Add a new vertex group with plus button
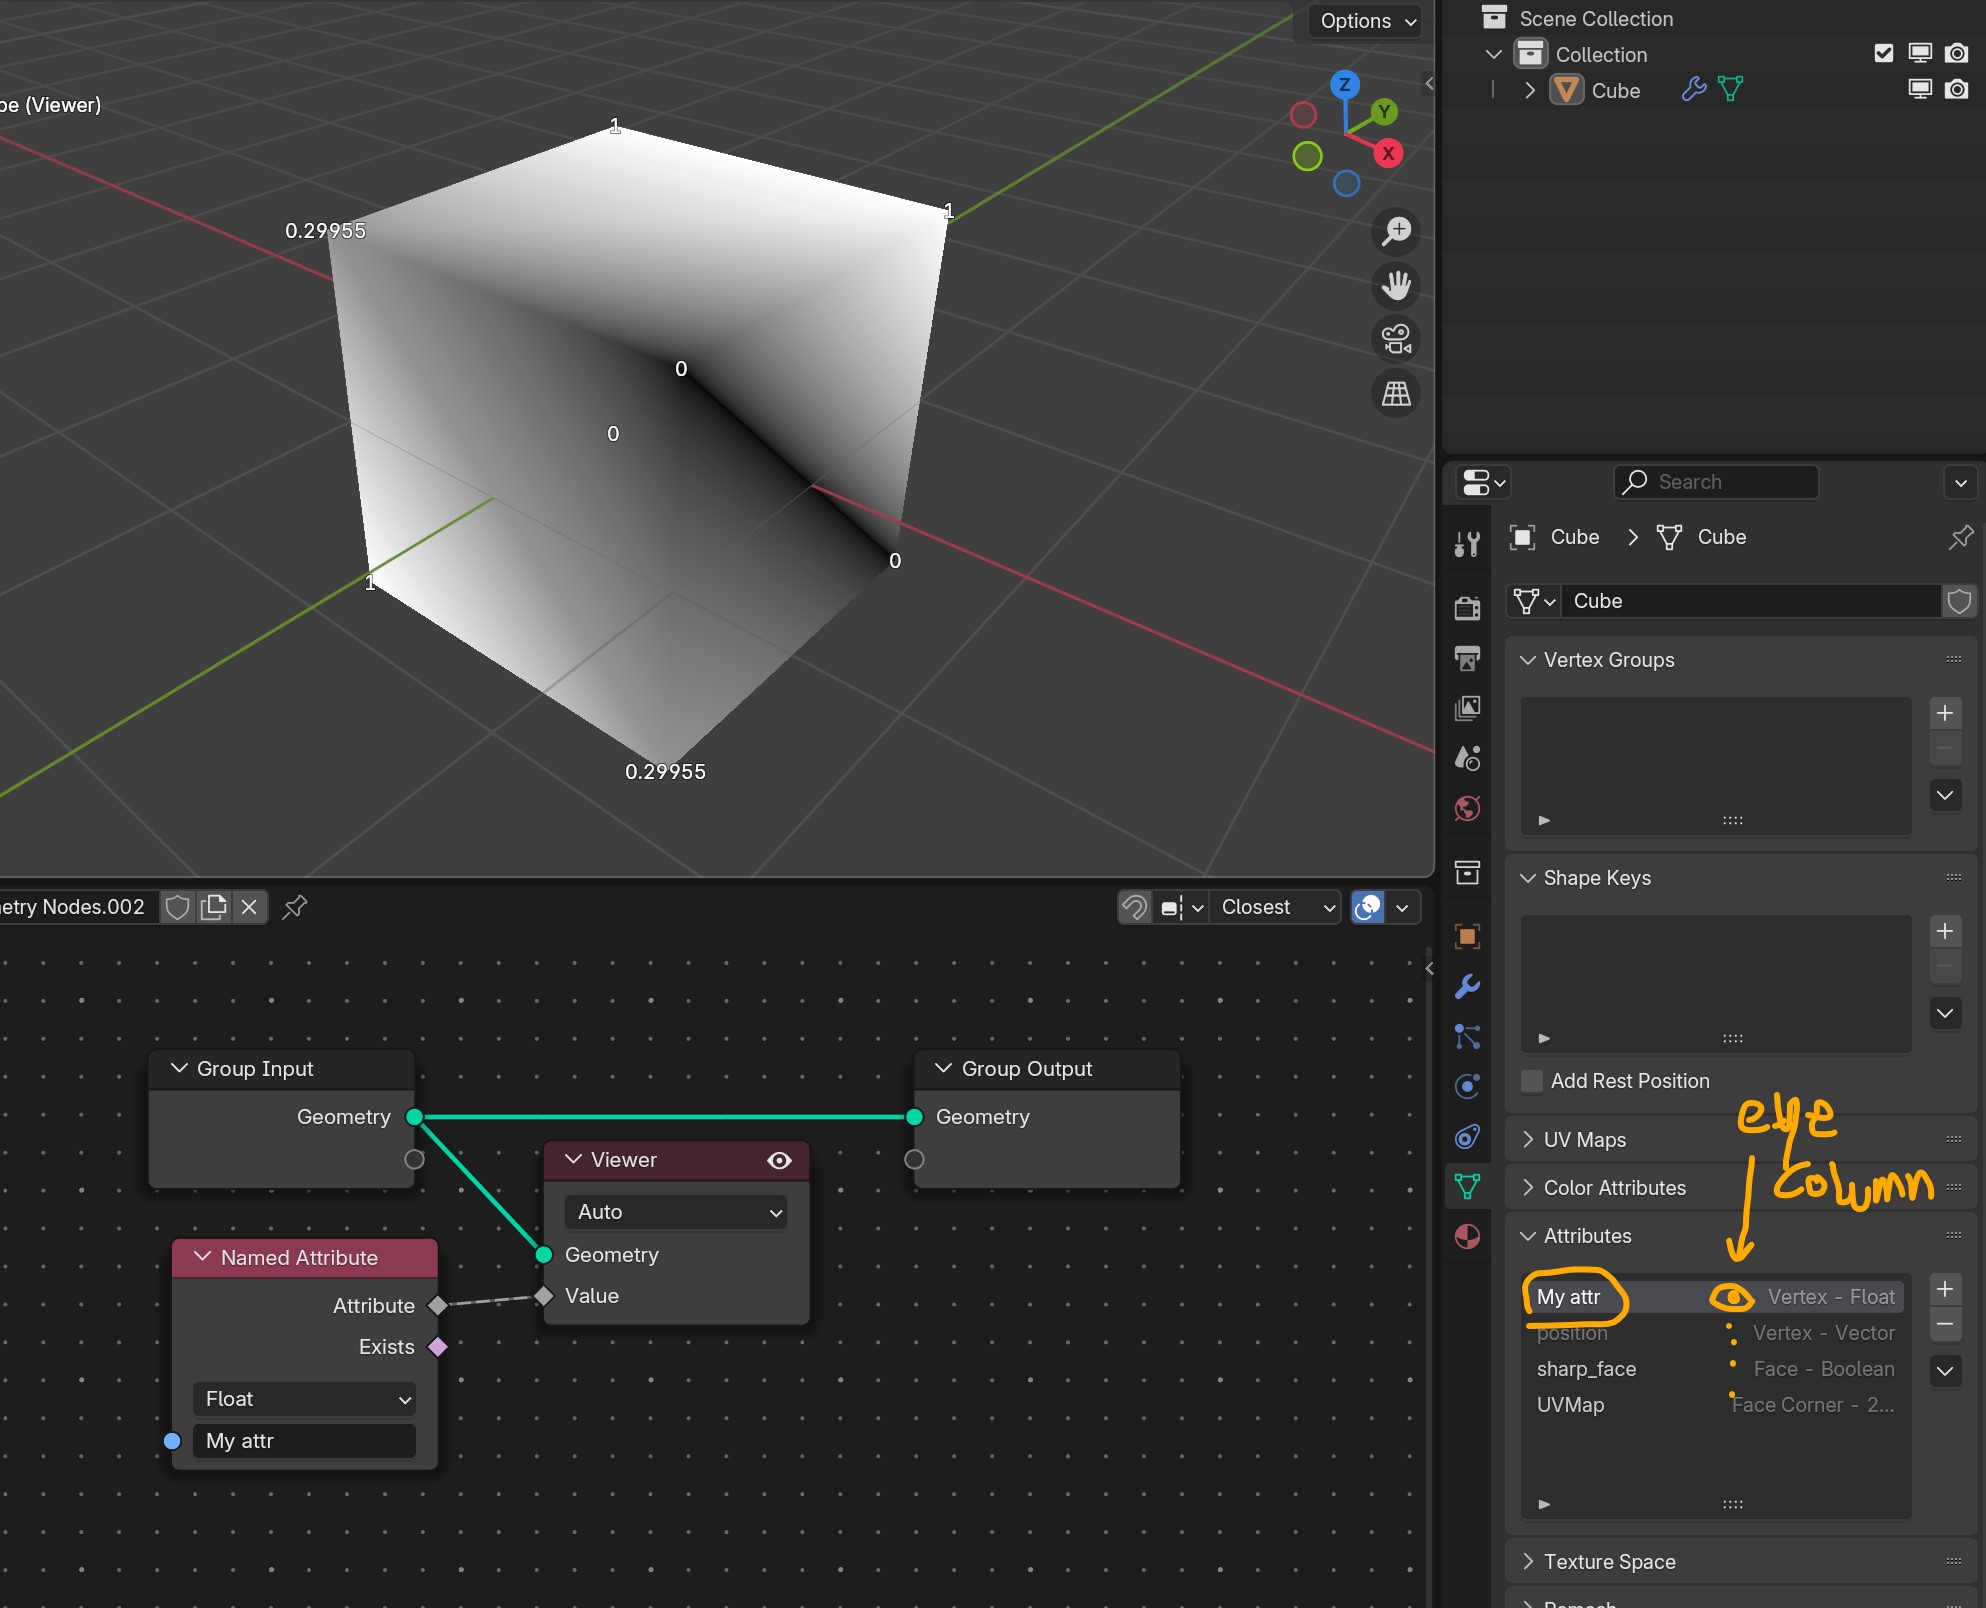The image size is (1986, 1608). pyautogui.click(x=1945, y=713)
